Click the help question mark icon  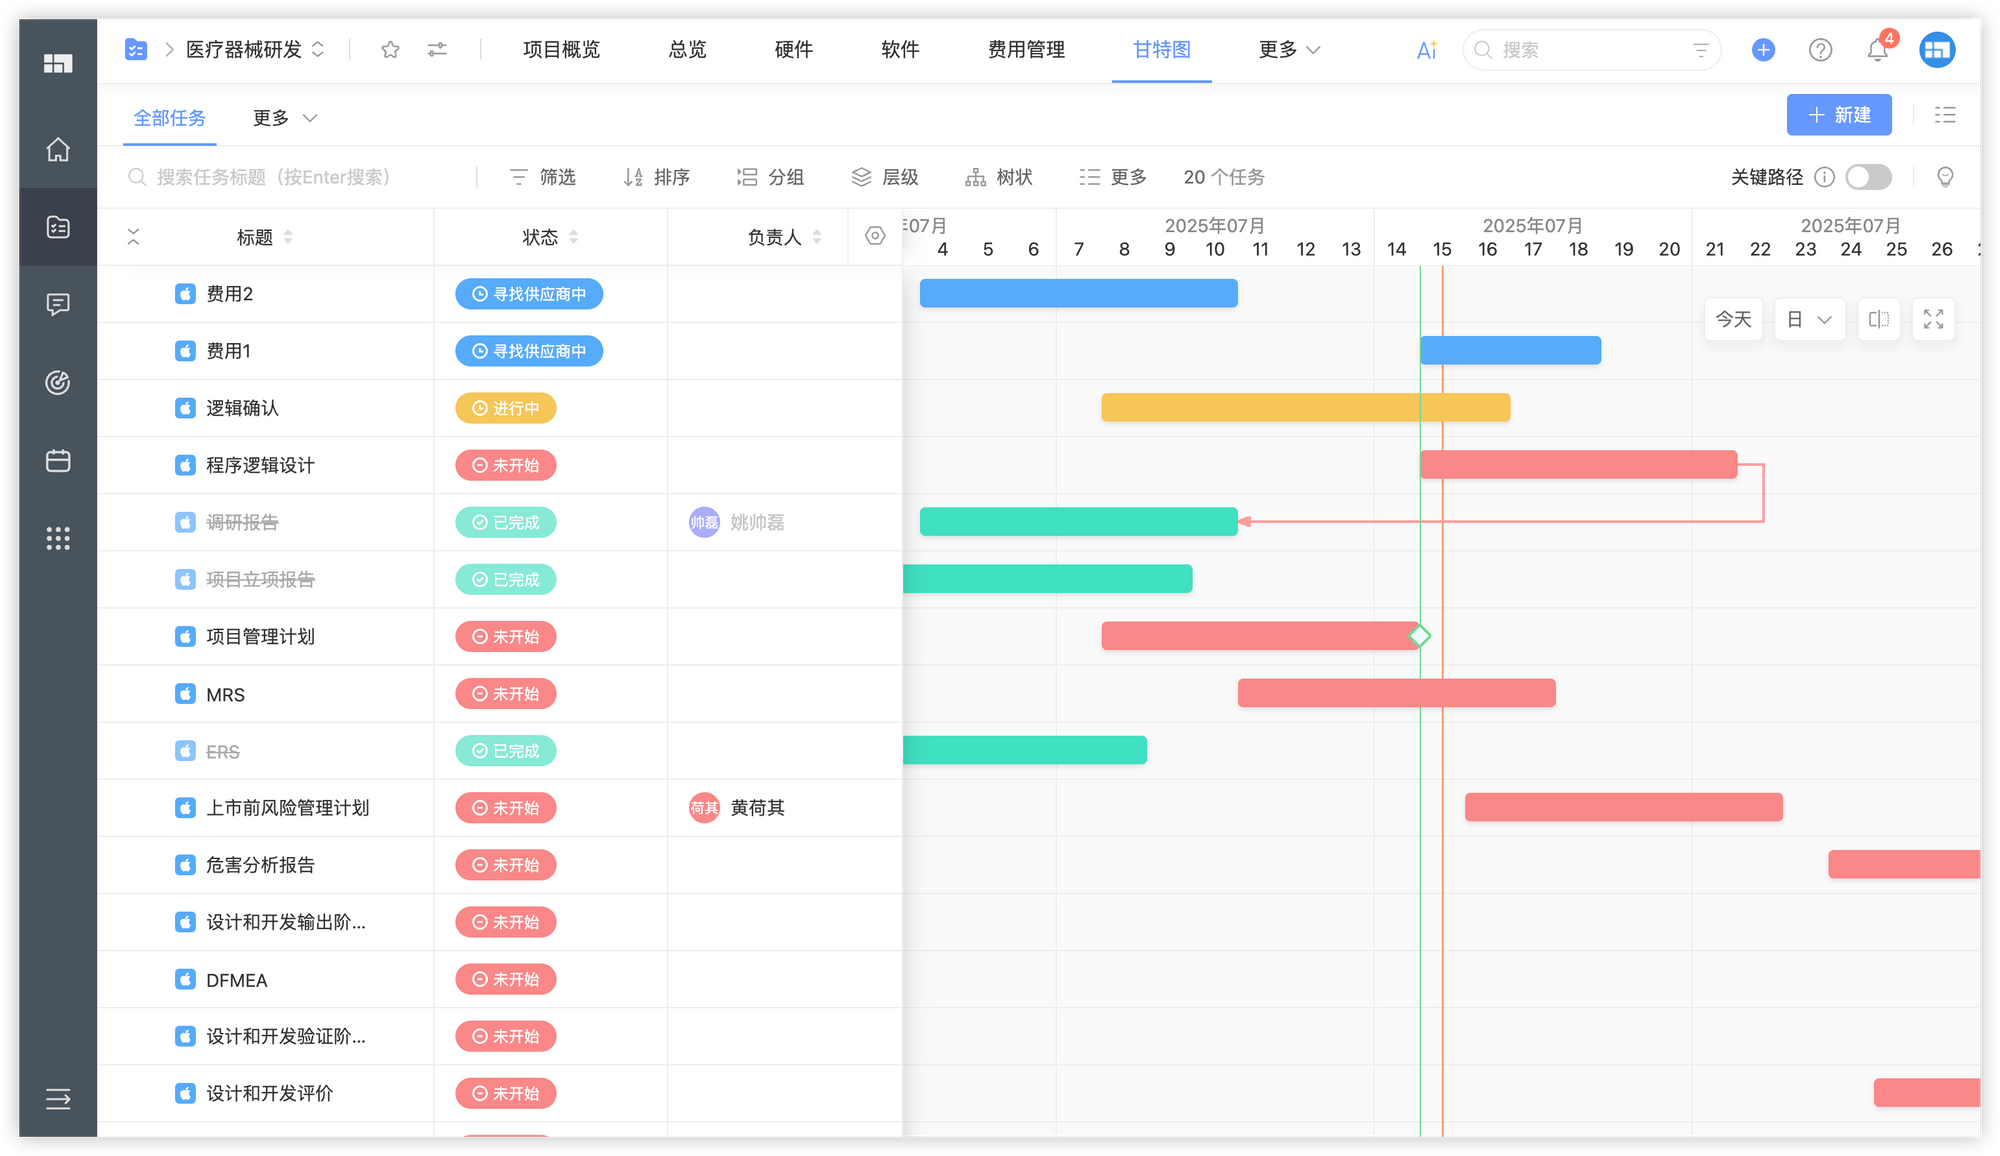point(1820,50)
